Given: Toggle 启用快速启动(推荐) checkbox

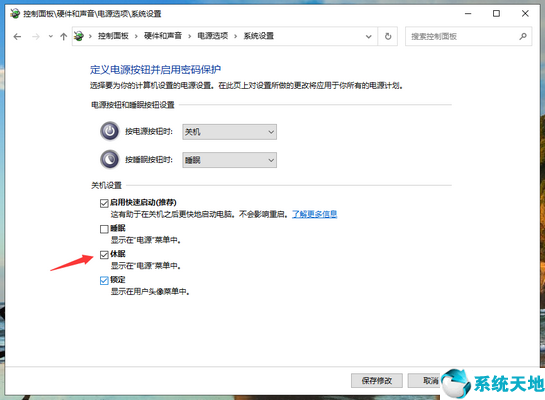Looking at the screenshot, I should coord(104,203).
